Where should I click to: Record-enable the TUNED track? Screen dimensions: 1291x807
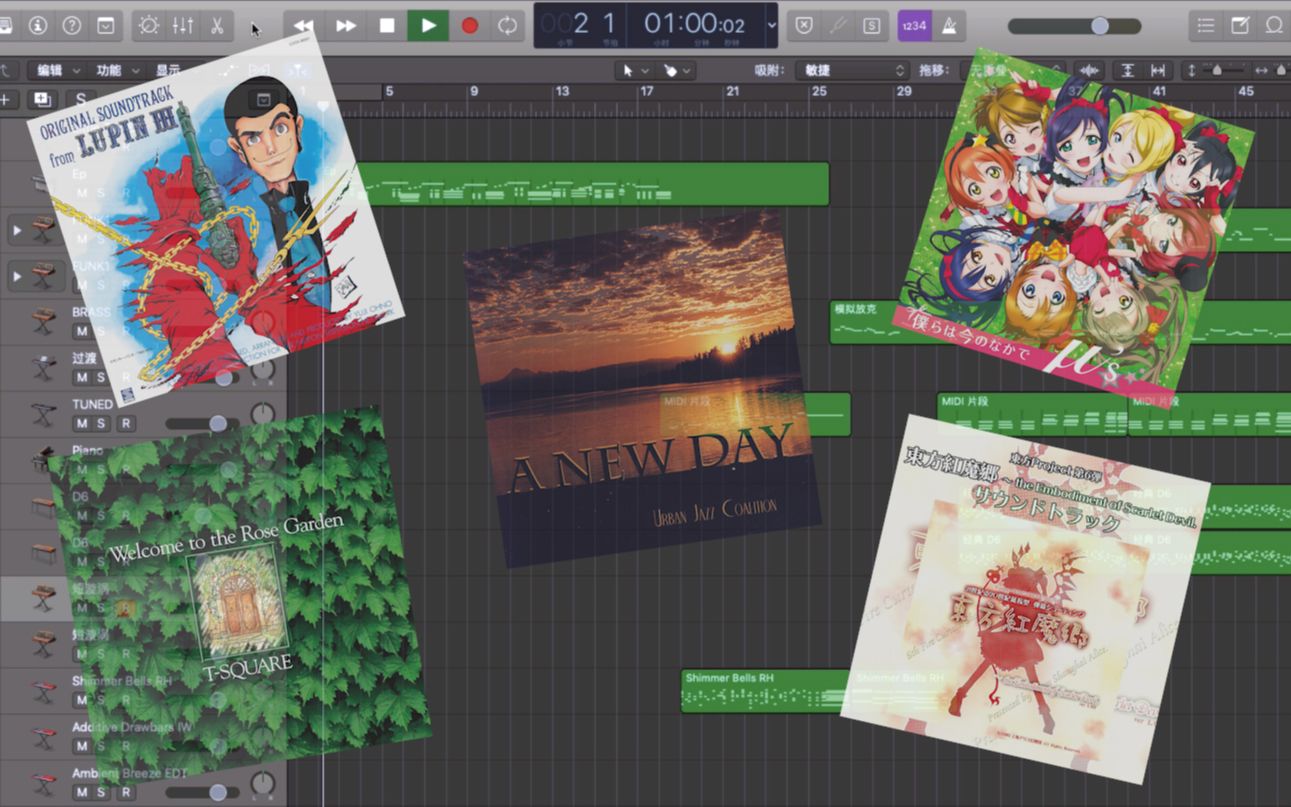pyautogui.click(x=125, y=423)
